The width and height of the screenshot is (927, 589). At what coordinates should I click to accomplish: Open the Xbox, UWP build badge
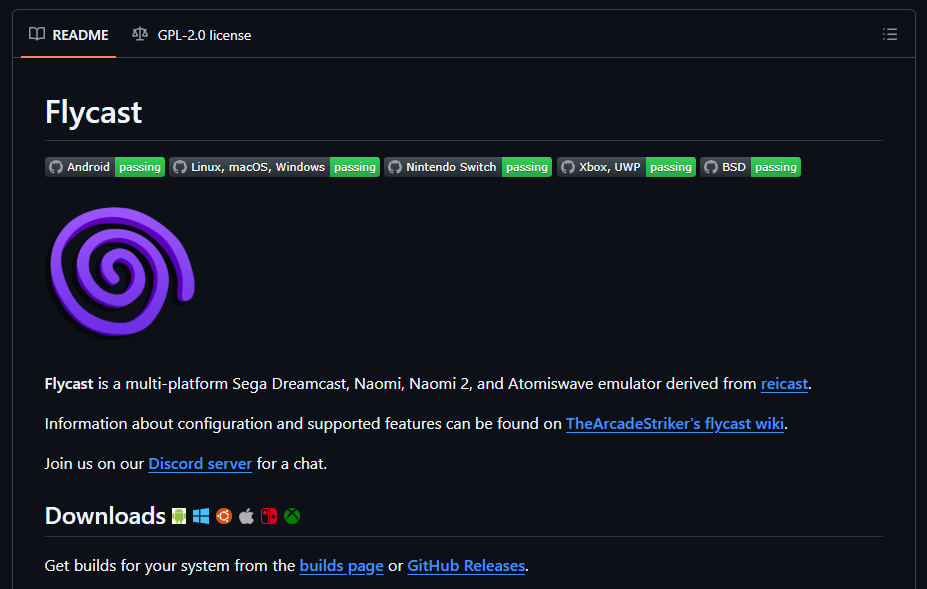[x=626, y=167]
